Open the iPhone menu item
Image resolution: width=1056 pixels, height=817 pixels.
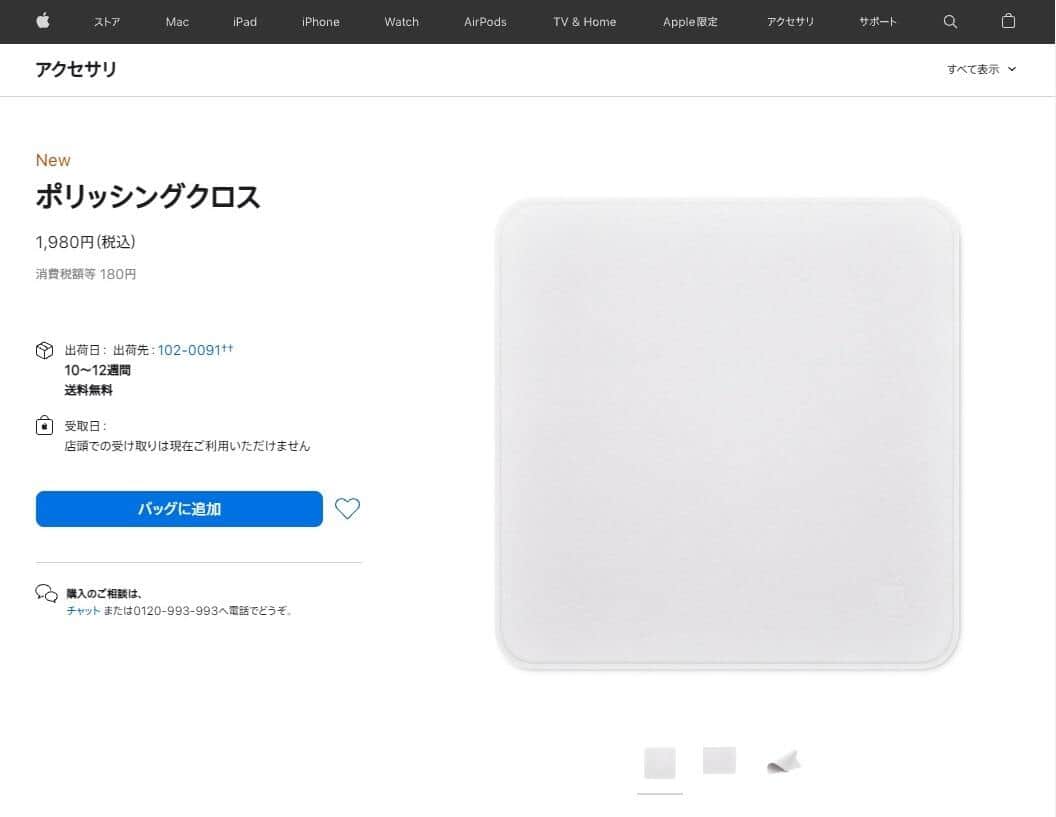[x=321, y=22]
